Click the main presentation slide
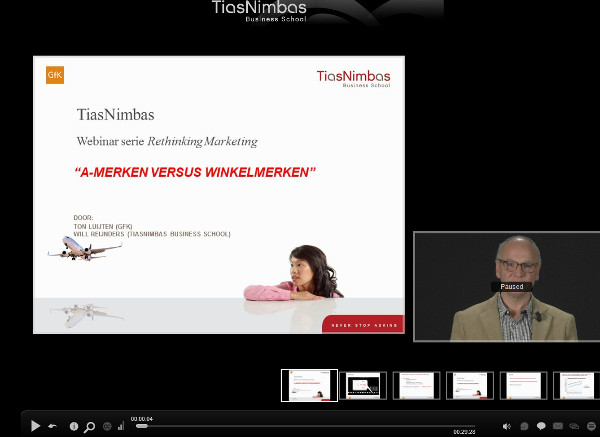The width and height of the screenshot is (600, 437). [219, 195]
